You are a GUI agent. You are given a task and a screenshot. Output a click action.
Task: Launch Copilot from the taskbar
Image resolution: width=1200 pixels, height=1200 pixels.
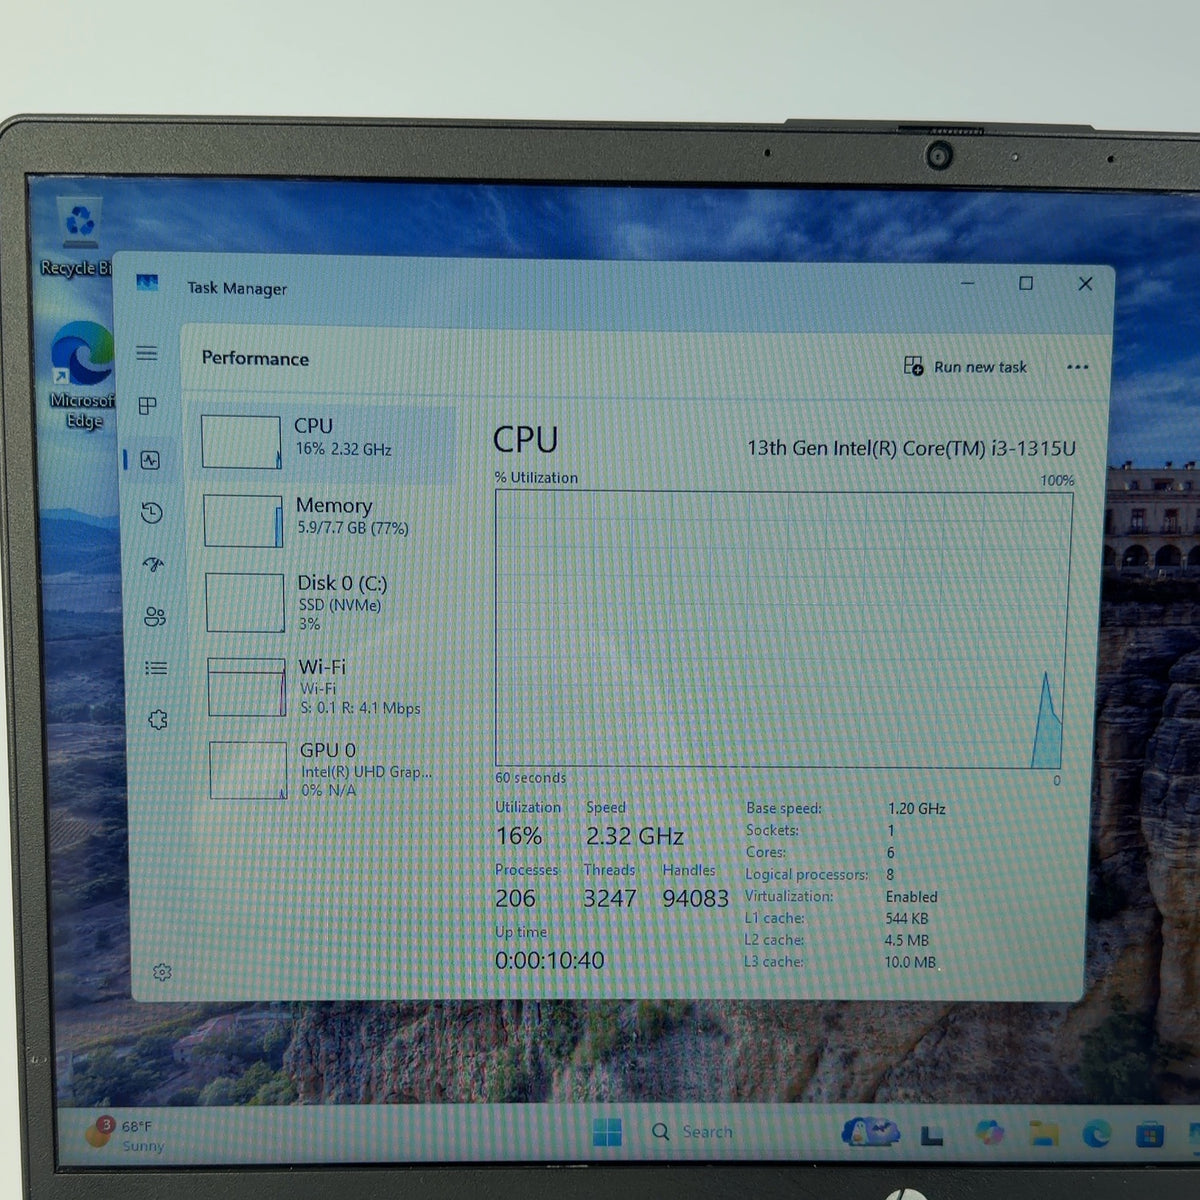(989, 1133)
